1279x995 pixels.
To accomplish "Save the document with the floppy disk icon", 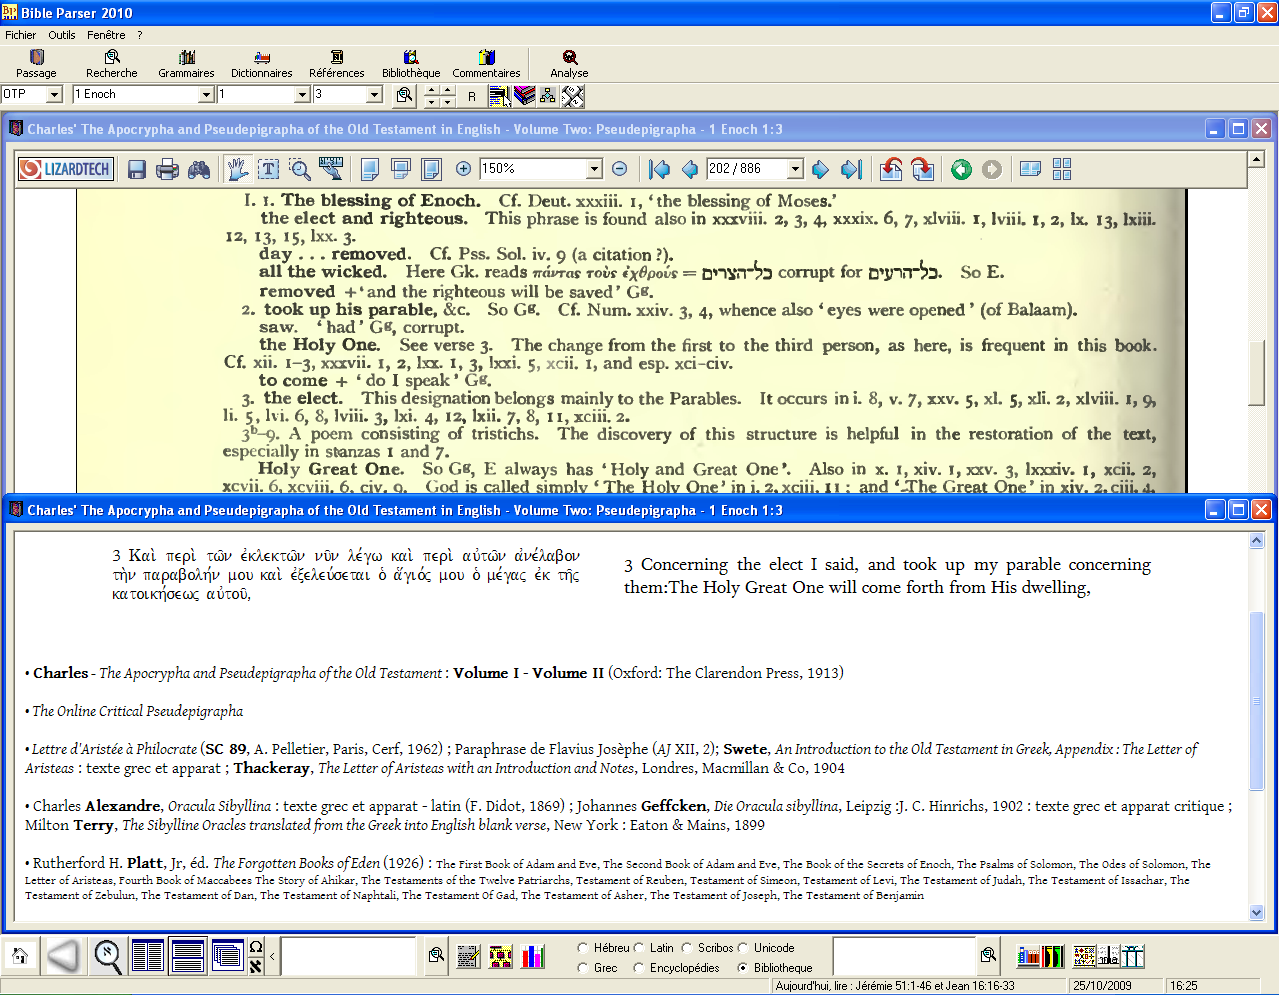I will 137,169.
